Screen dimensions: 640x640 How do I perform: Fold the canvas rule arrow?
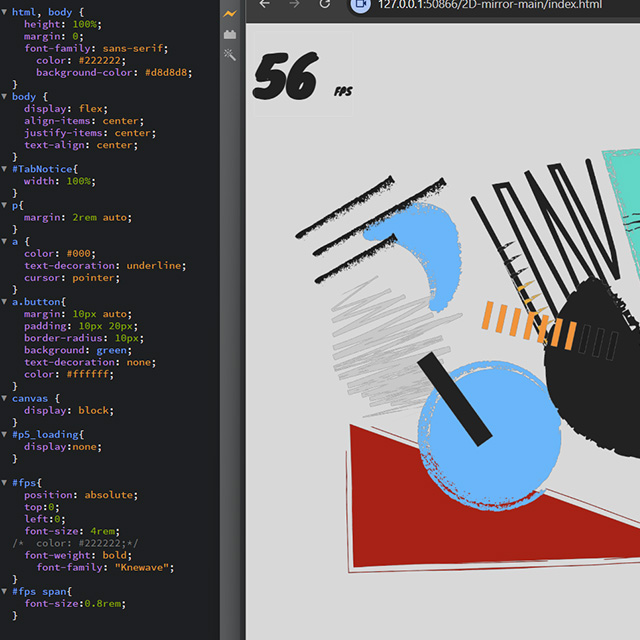[x=4, y=398]
